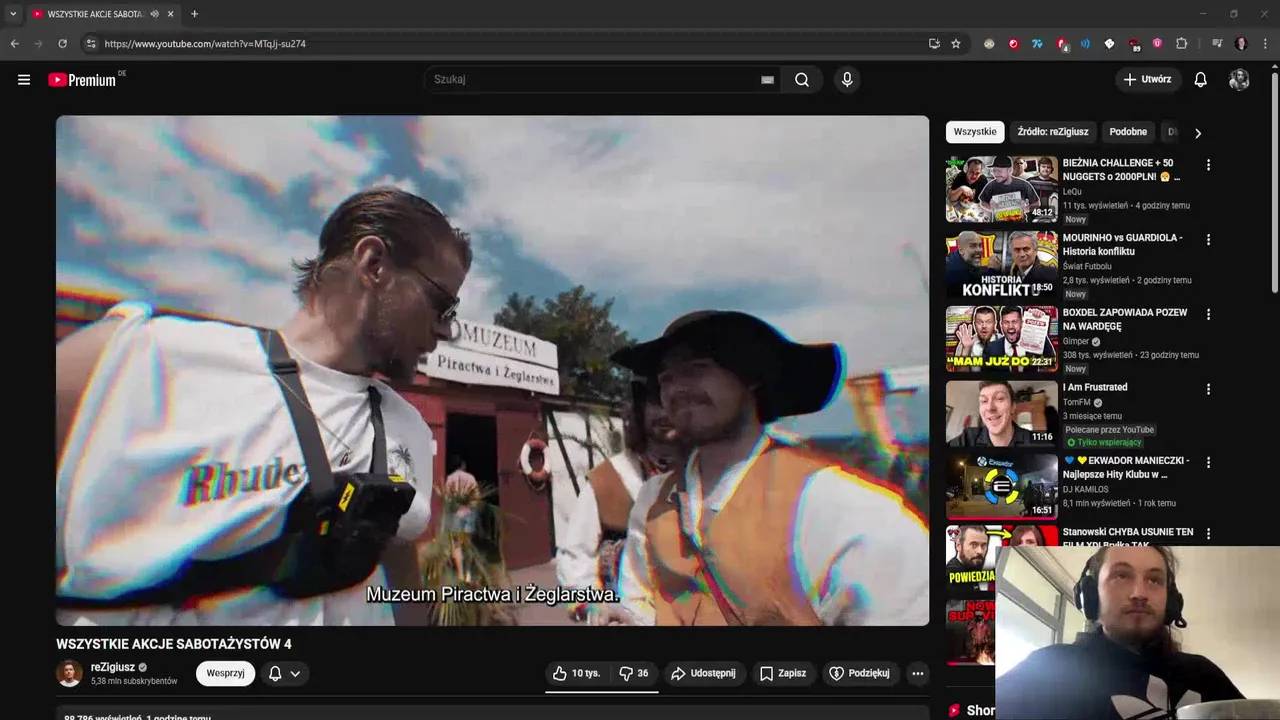This screenshot has height=720, width=1280.
Task: Click the Utwórz button
Action: pos(1147,80)
